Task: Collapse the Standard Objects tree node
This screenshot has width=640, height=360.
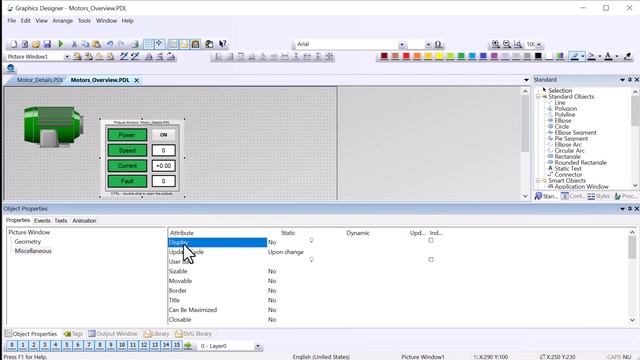Action: (x=538, y=97)
